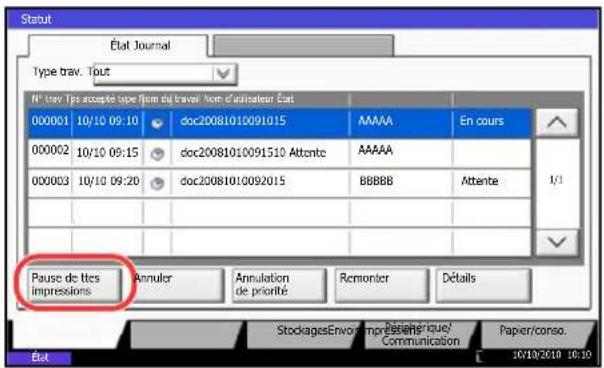Page up the job list with the up arrow
The height and width of the screenshot is (368, 604).
(557, 123)
